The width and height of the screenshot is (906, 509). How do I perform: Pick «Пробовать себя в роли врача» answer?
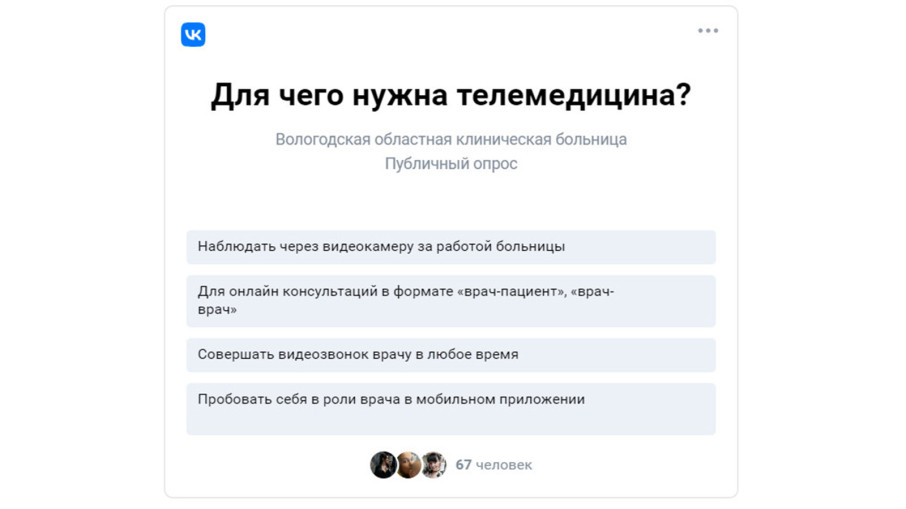[x=451, y=408]
